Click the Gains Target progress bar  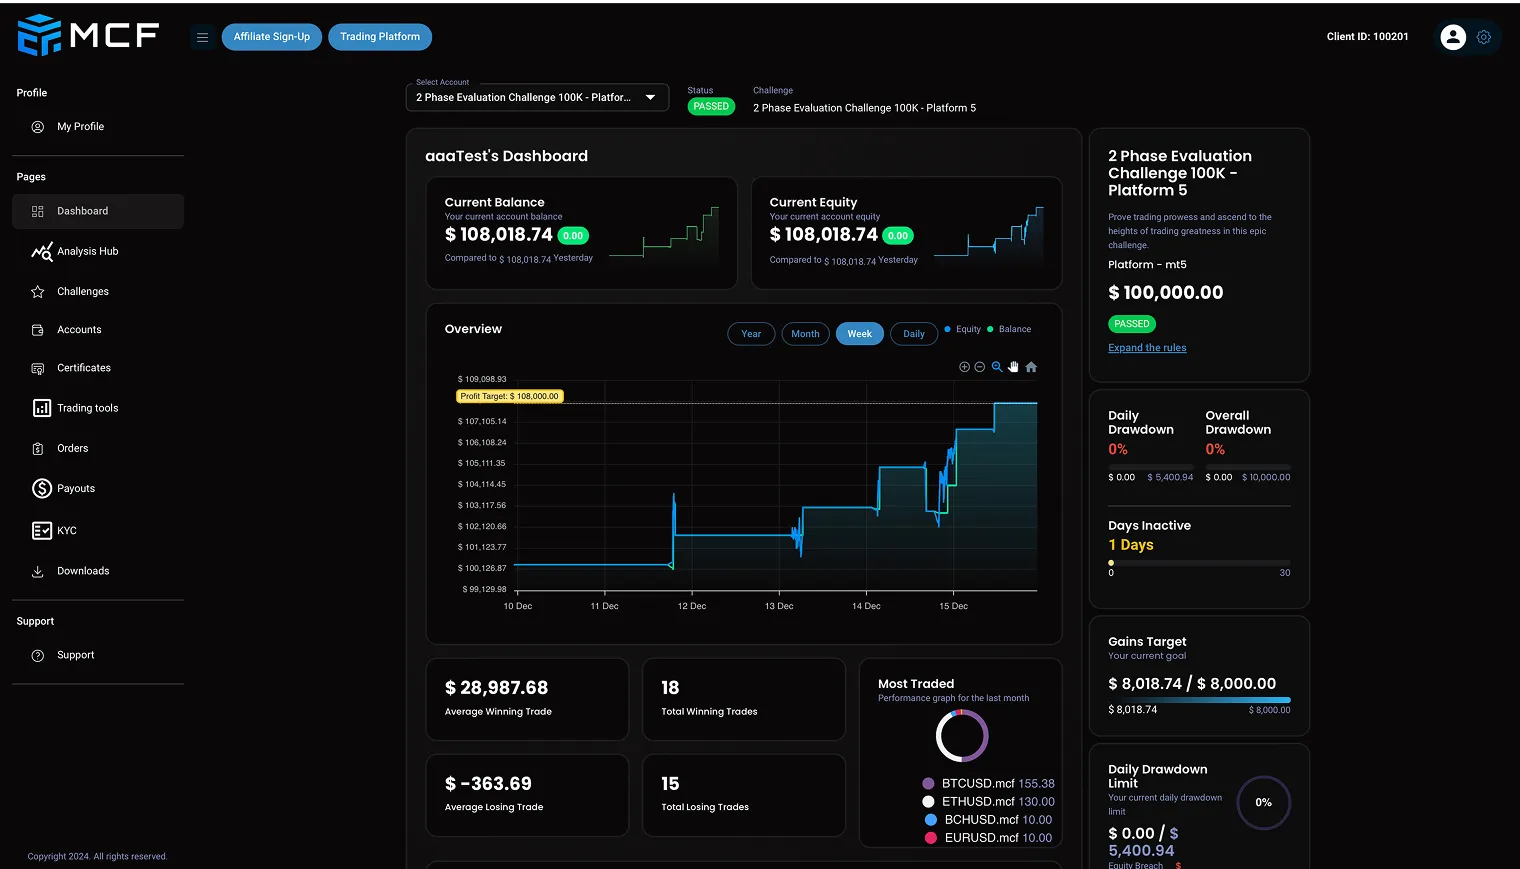click(1199, 700)
